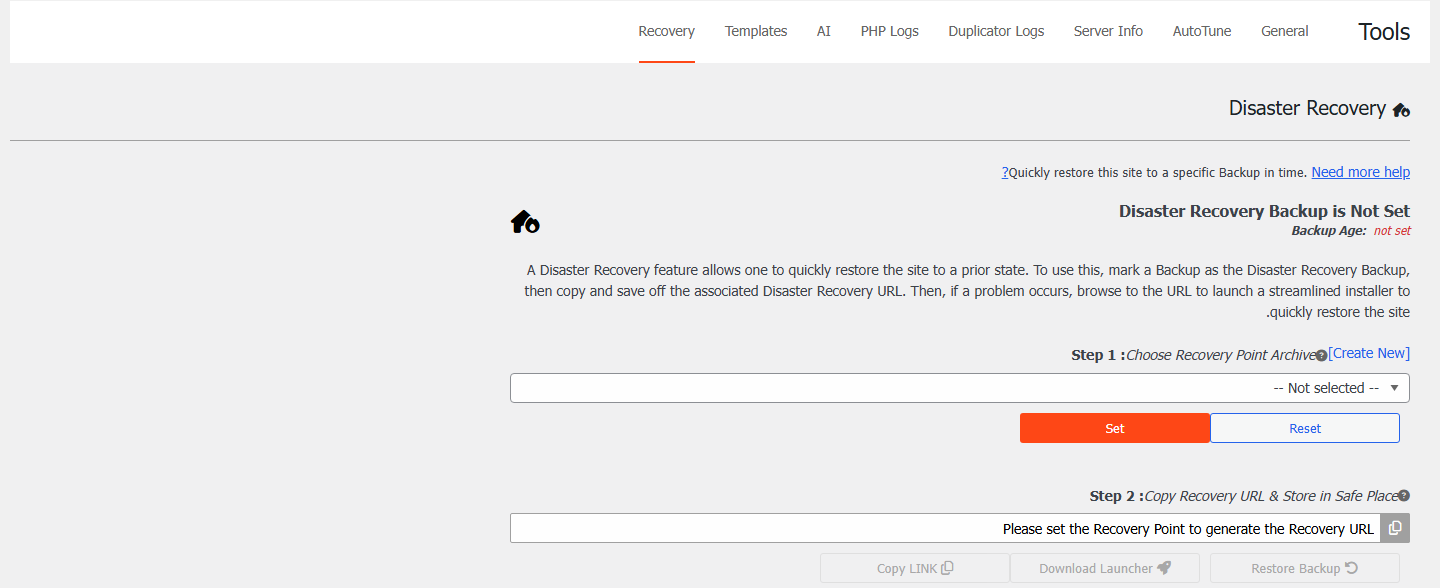Click the Download Launcher button

point(1105,568)
